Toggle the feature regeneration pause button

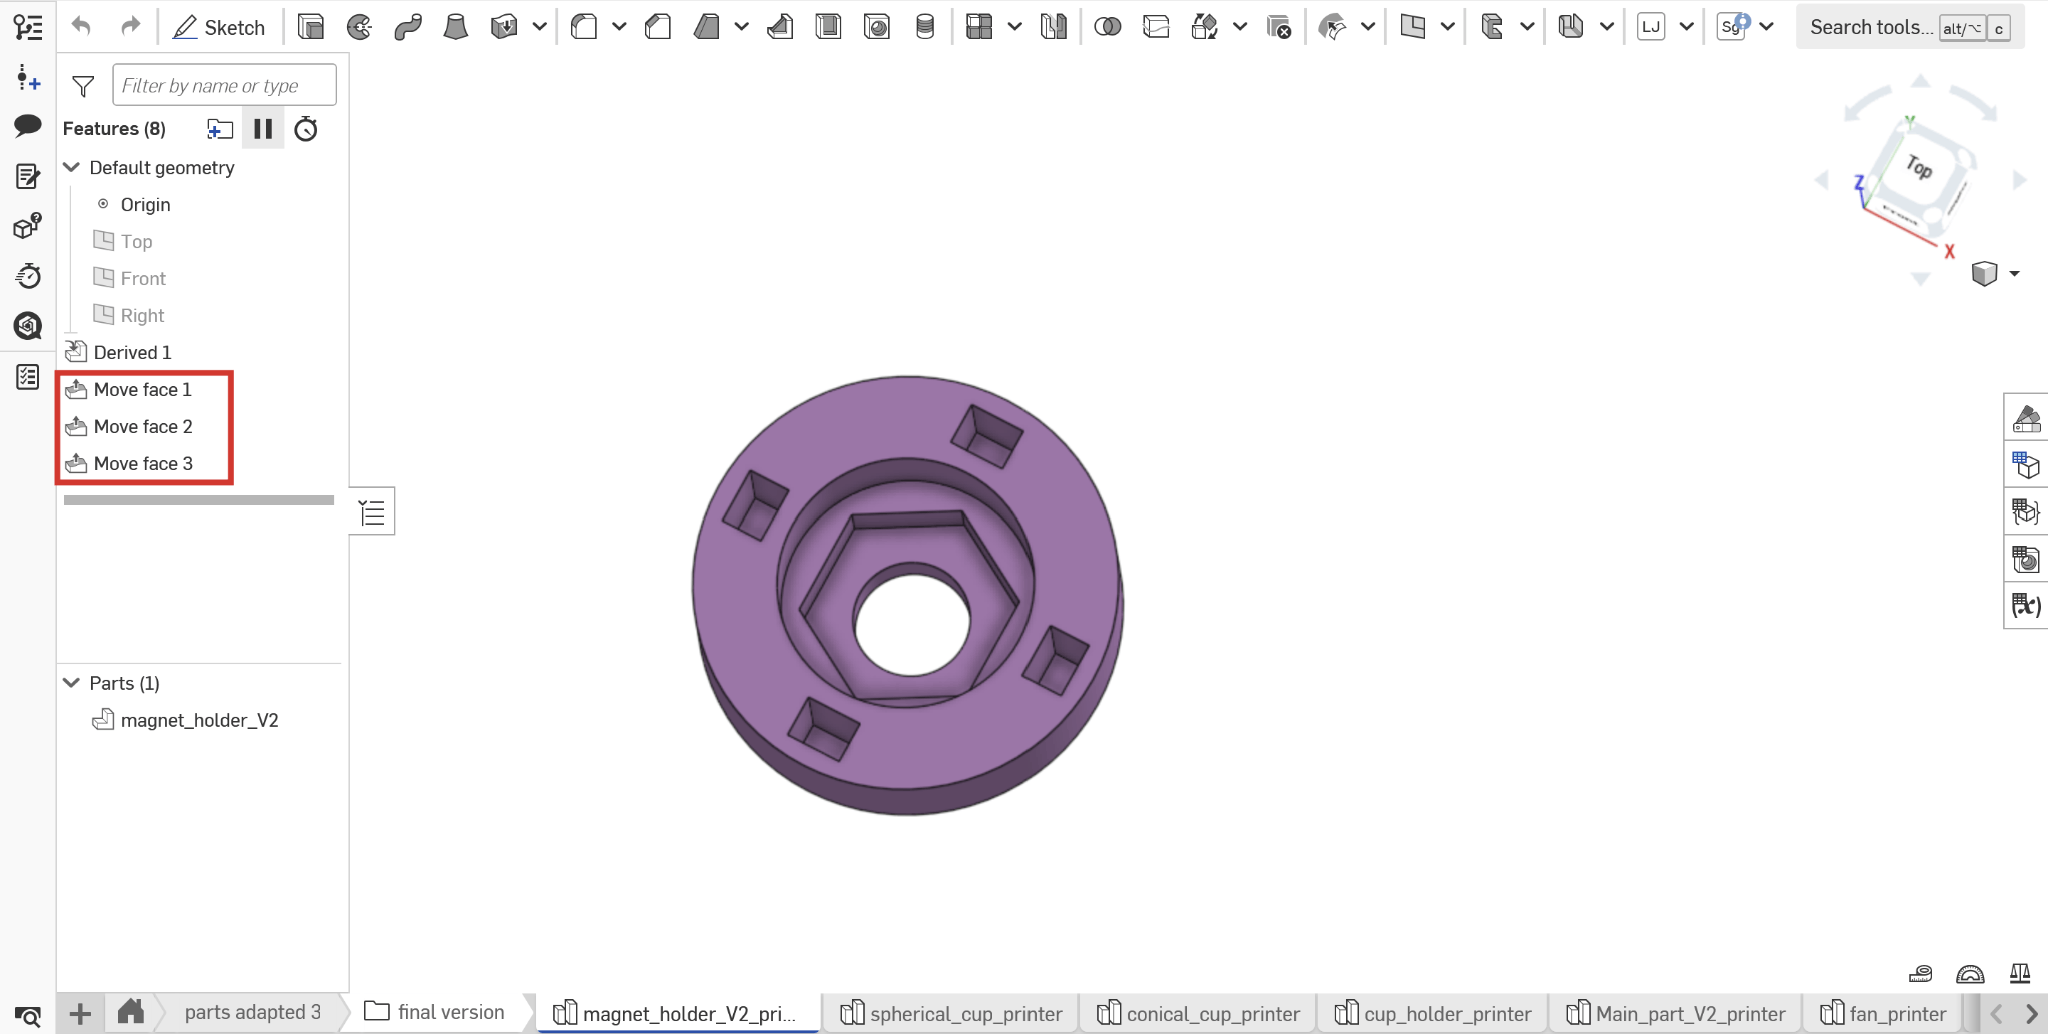tap(263, 129)
